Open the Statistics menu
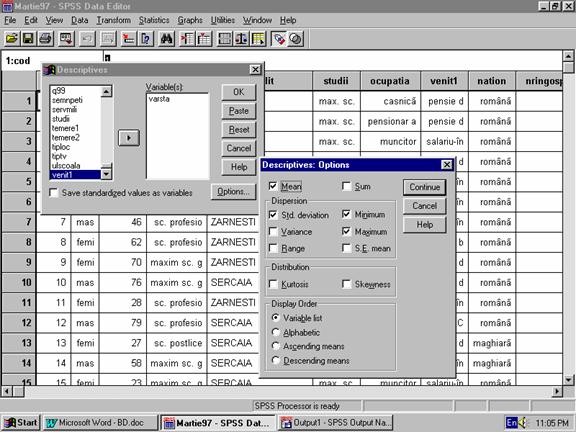This screenshot has height=432, width=576. click(x=154, y=20)
